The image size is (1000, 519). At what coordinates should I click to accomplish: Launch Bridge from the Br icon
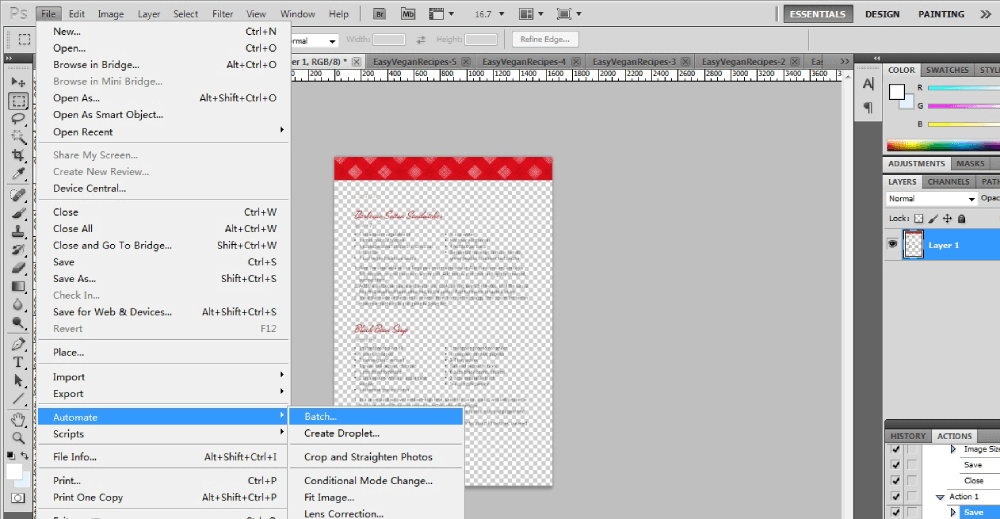tap(381, 14)
